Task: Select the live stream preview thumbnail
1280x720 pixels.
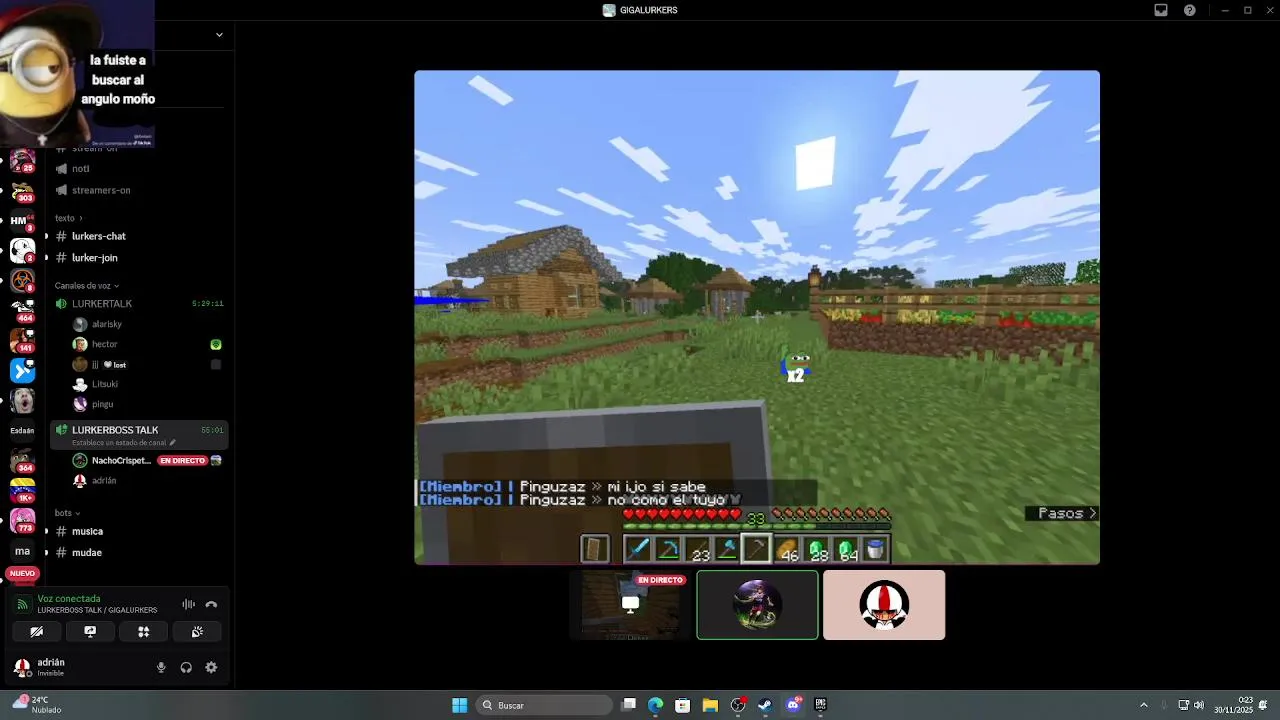Action: click(631, 605)
